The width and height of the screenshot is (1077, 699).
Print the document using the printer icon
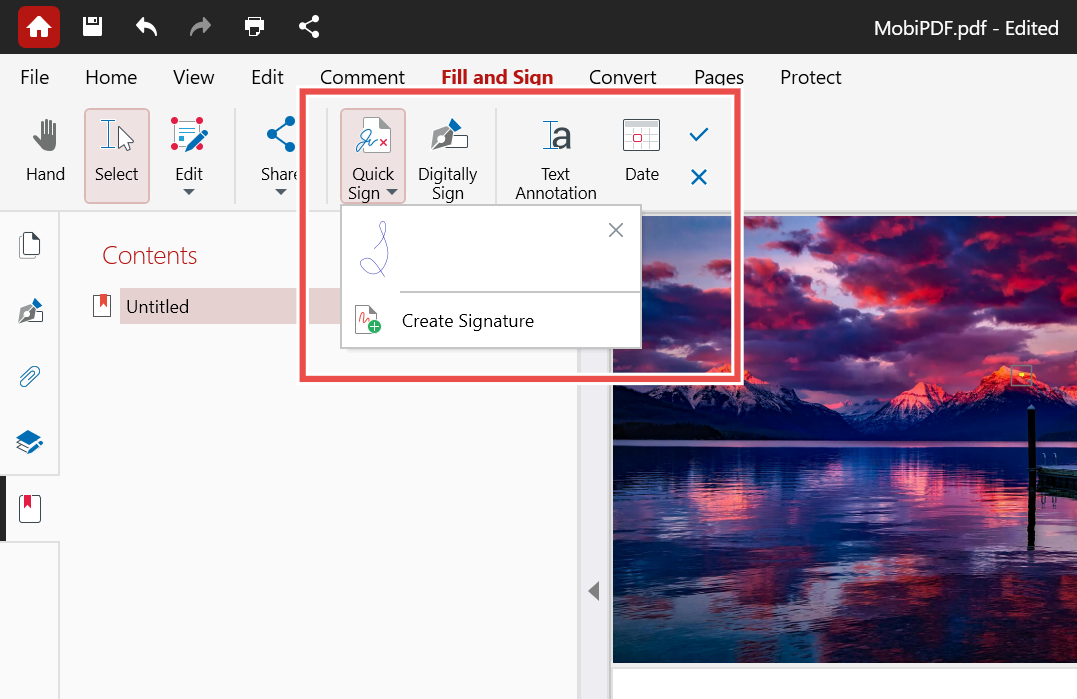pyautogui.click(x=255, y=27)
